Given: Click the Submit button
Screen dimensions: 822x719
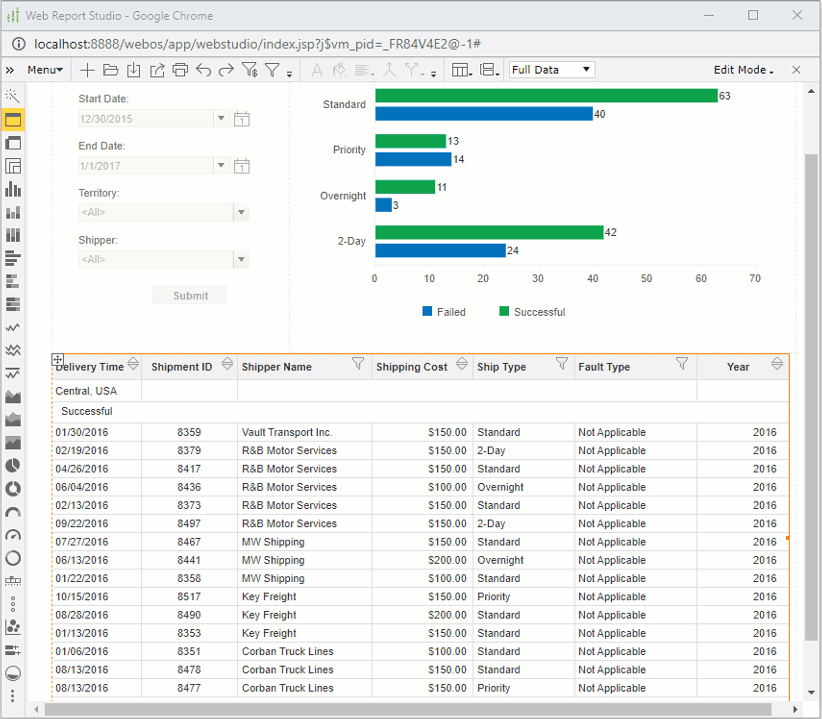Looking at the screenshot, I should click(x=189, y=294).
